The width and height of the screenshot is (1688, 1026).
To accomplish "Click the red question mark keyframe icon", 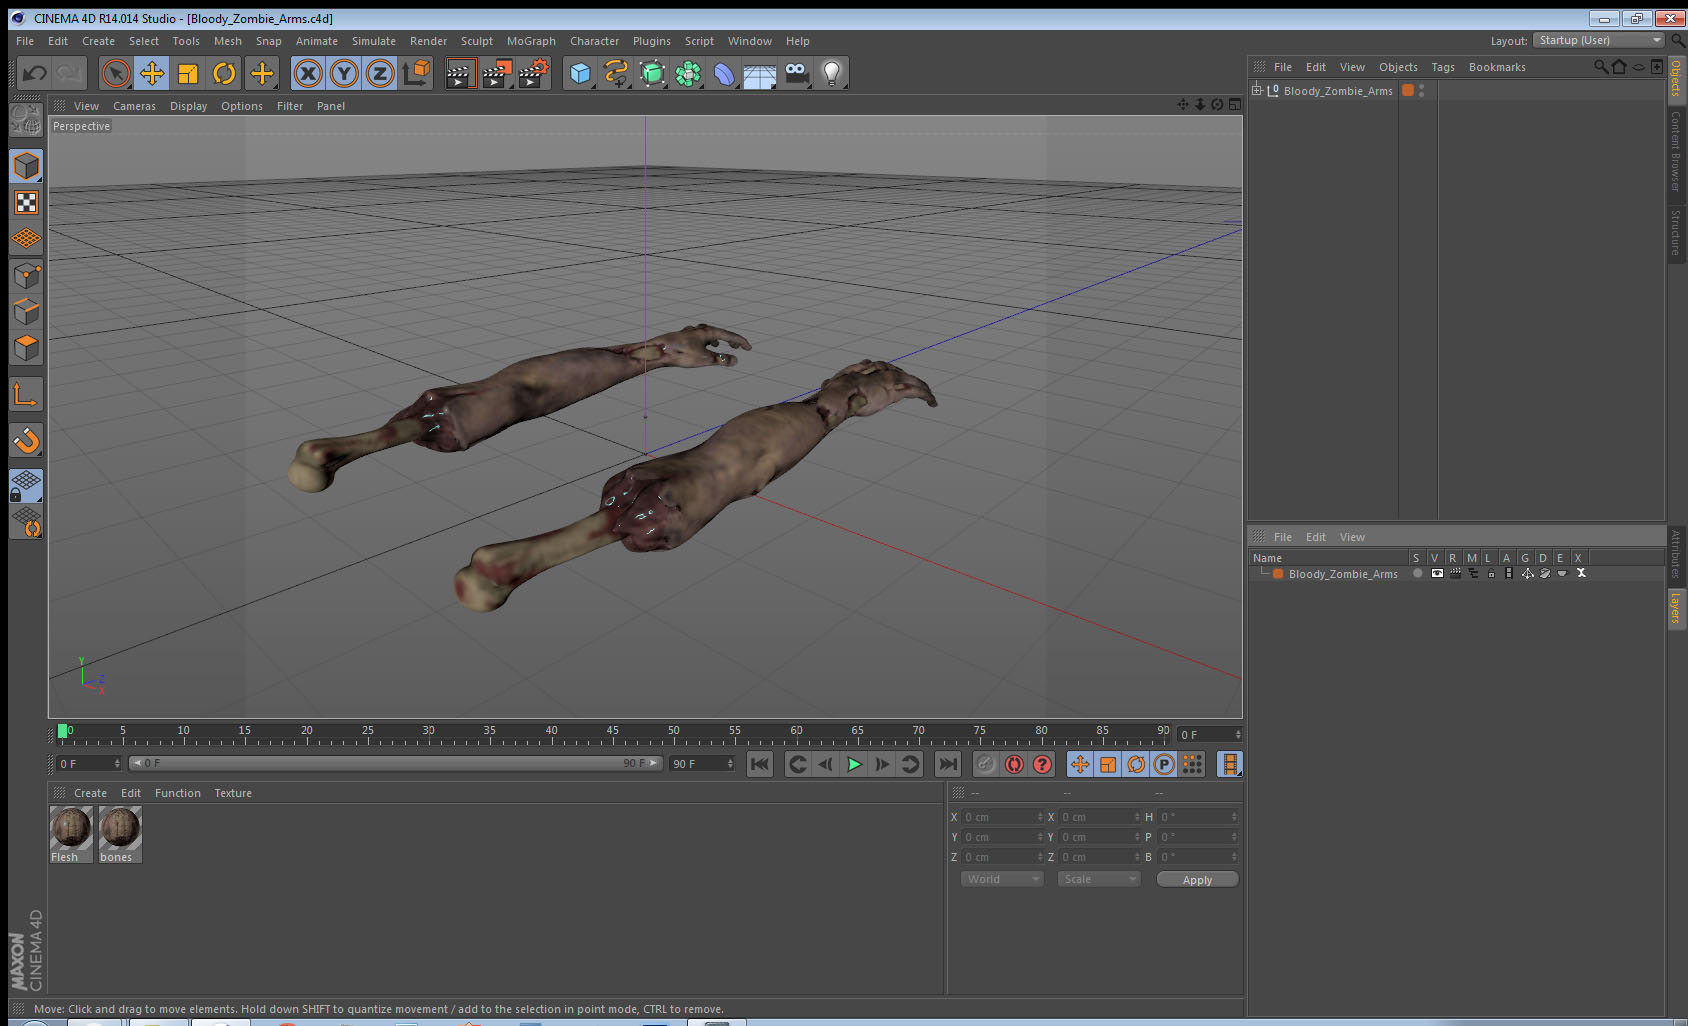I will coord(1042,764).
